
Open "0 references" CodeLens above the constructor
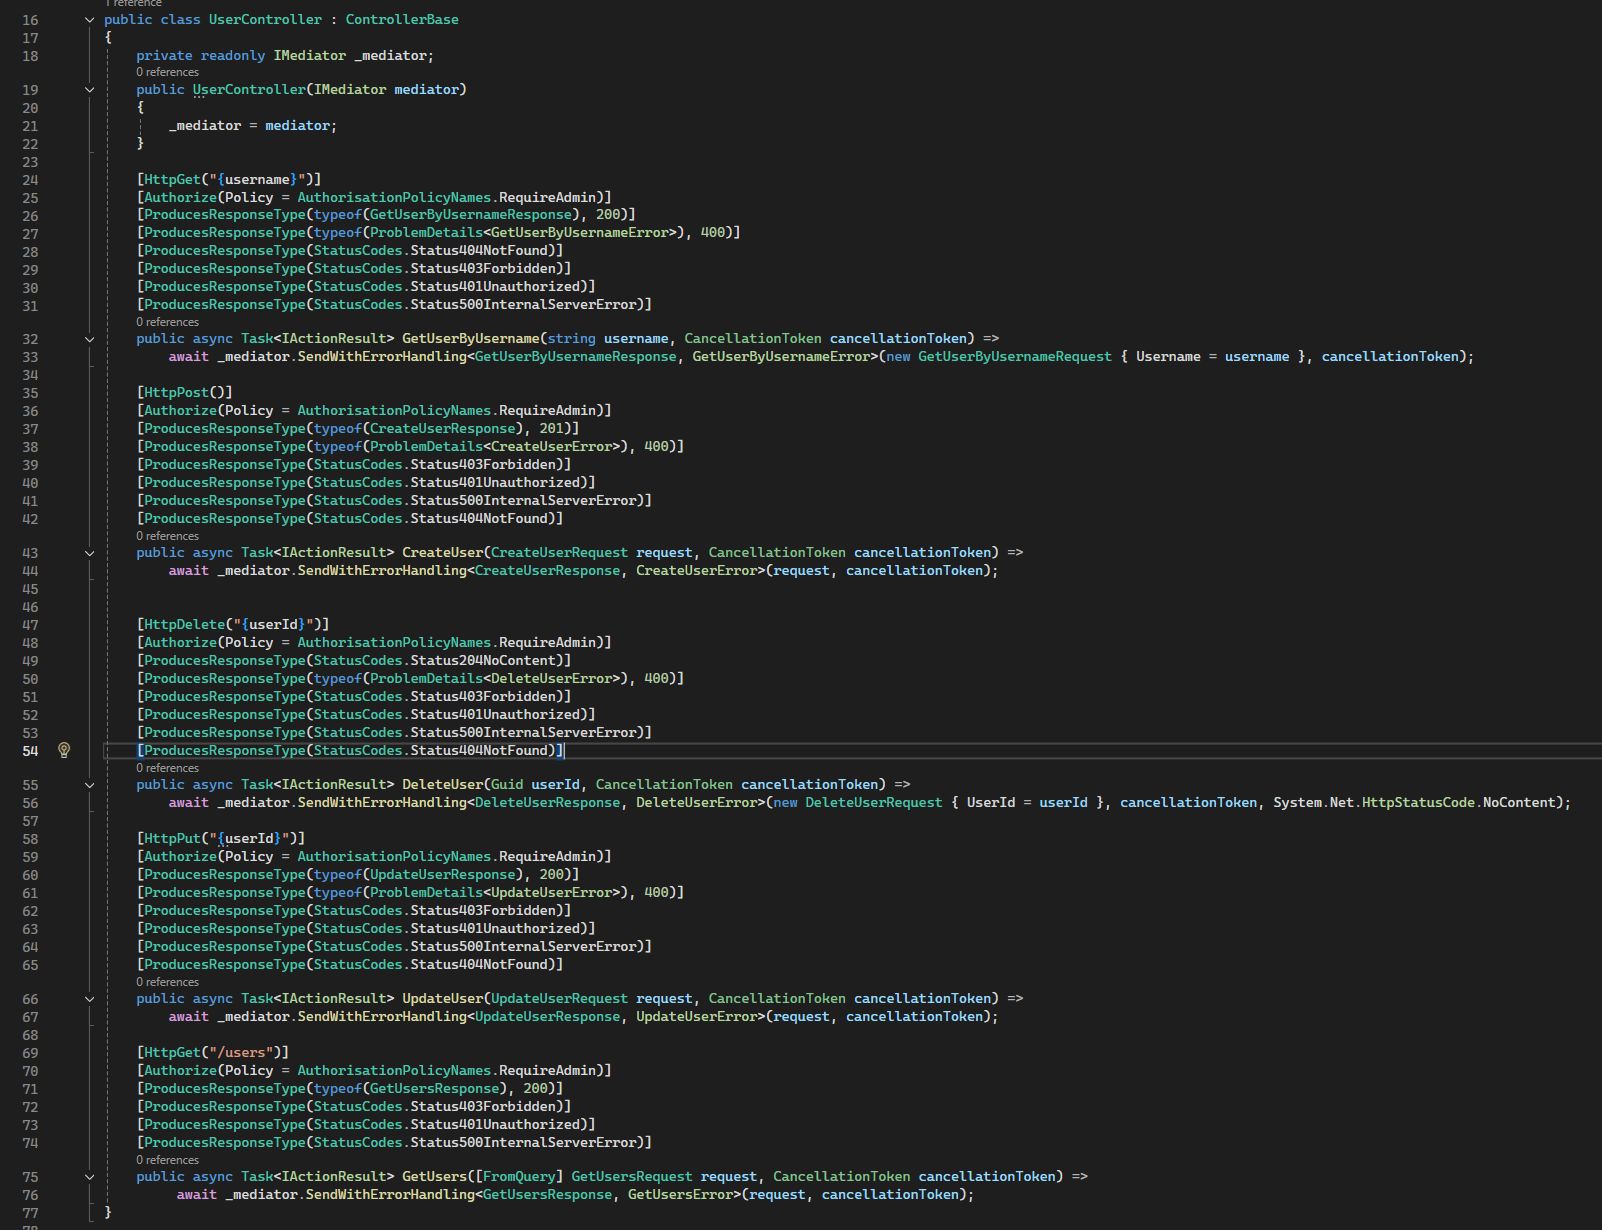167,72
